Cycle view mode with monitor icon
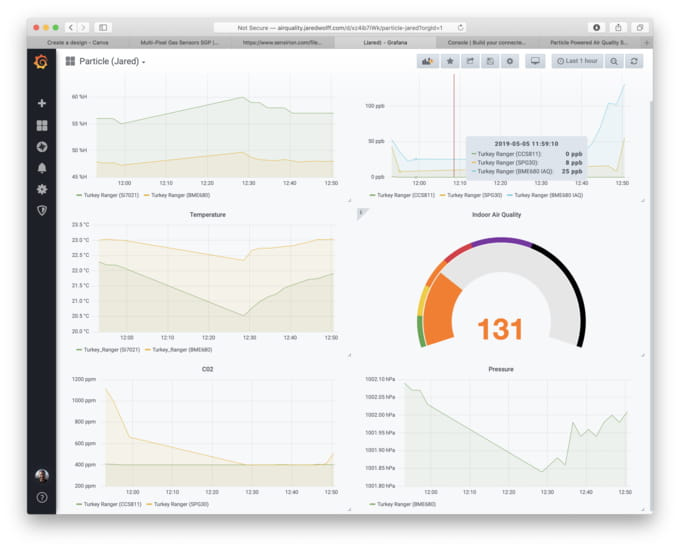This screenshot has width=680, height=550. click(x=535, y=61)
